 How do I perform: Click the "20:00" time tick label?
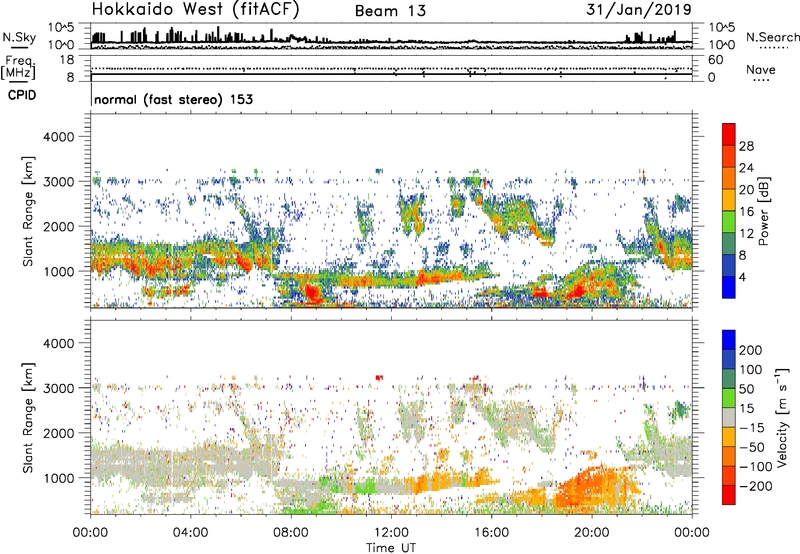[x=592, y=533]
